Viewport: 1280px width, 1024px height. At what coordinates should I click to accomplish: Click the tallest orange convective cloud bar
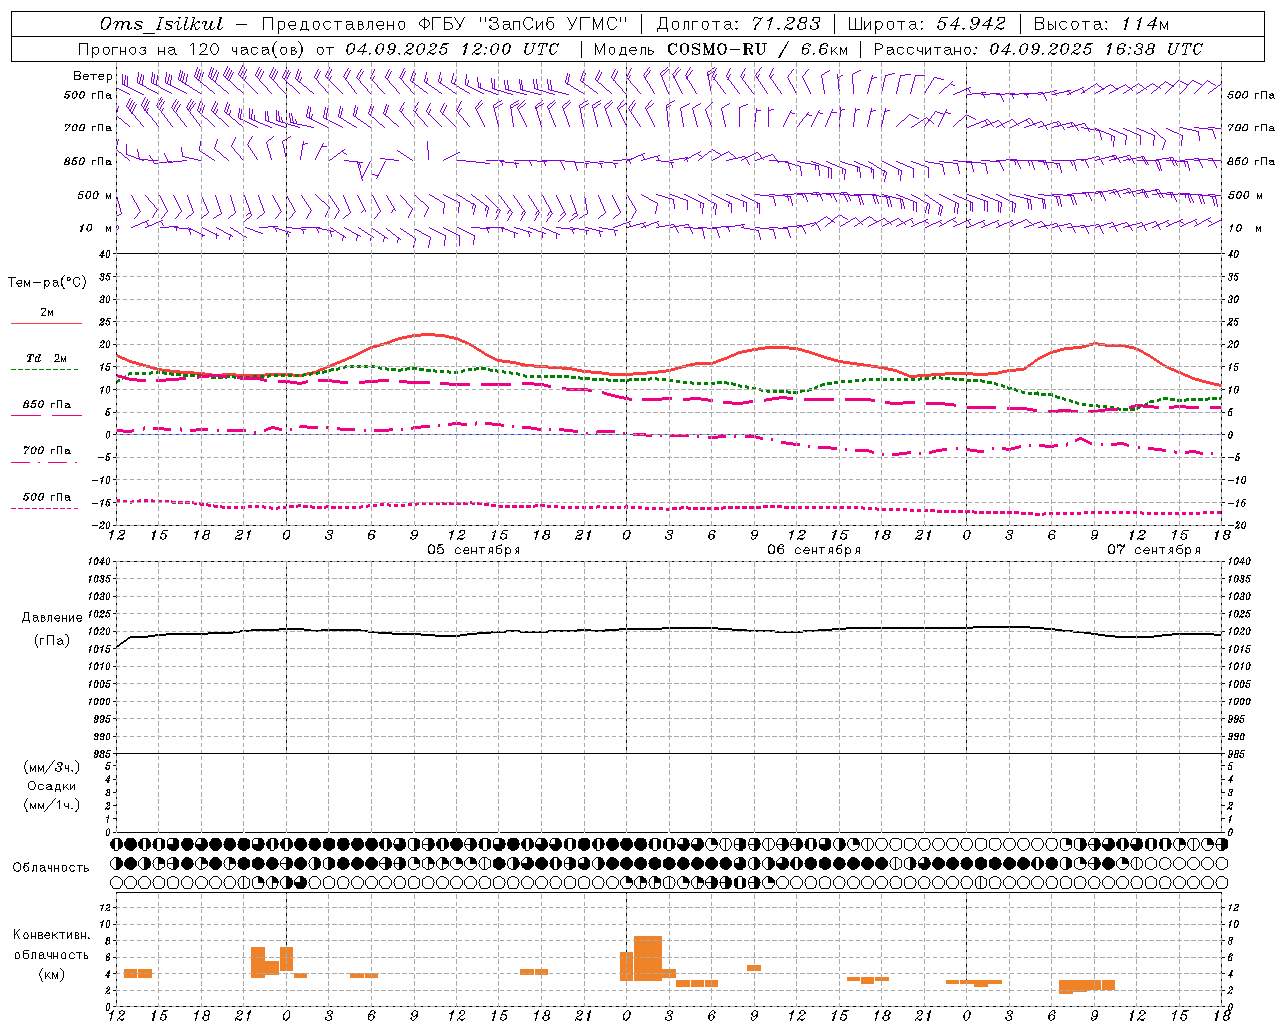click(648, 958)
